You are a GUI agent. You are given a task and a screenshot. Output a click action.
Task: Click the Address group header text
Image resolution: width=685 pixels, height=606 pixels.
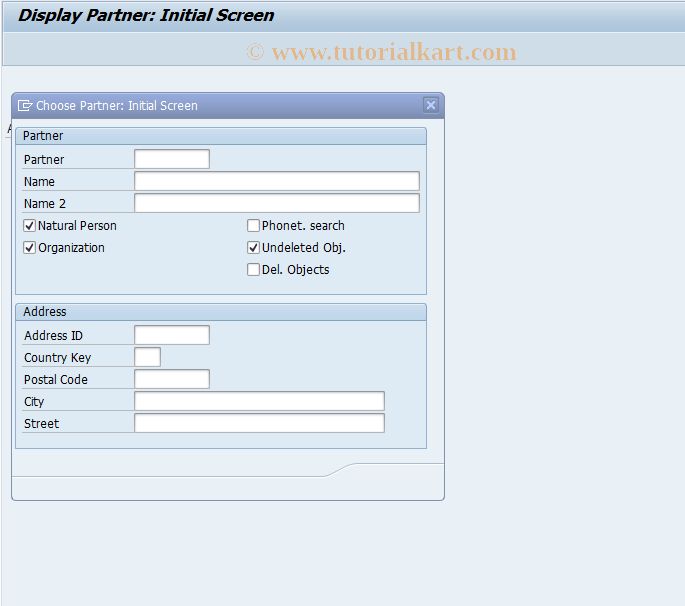click(x=45, y=312)
